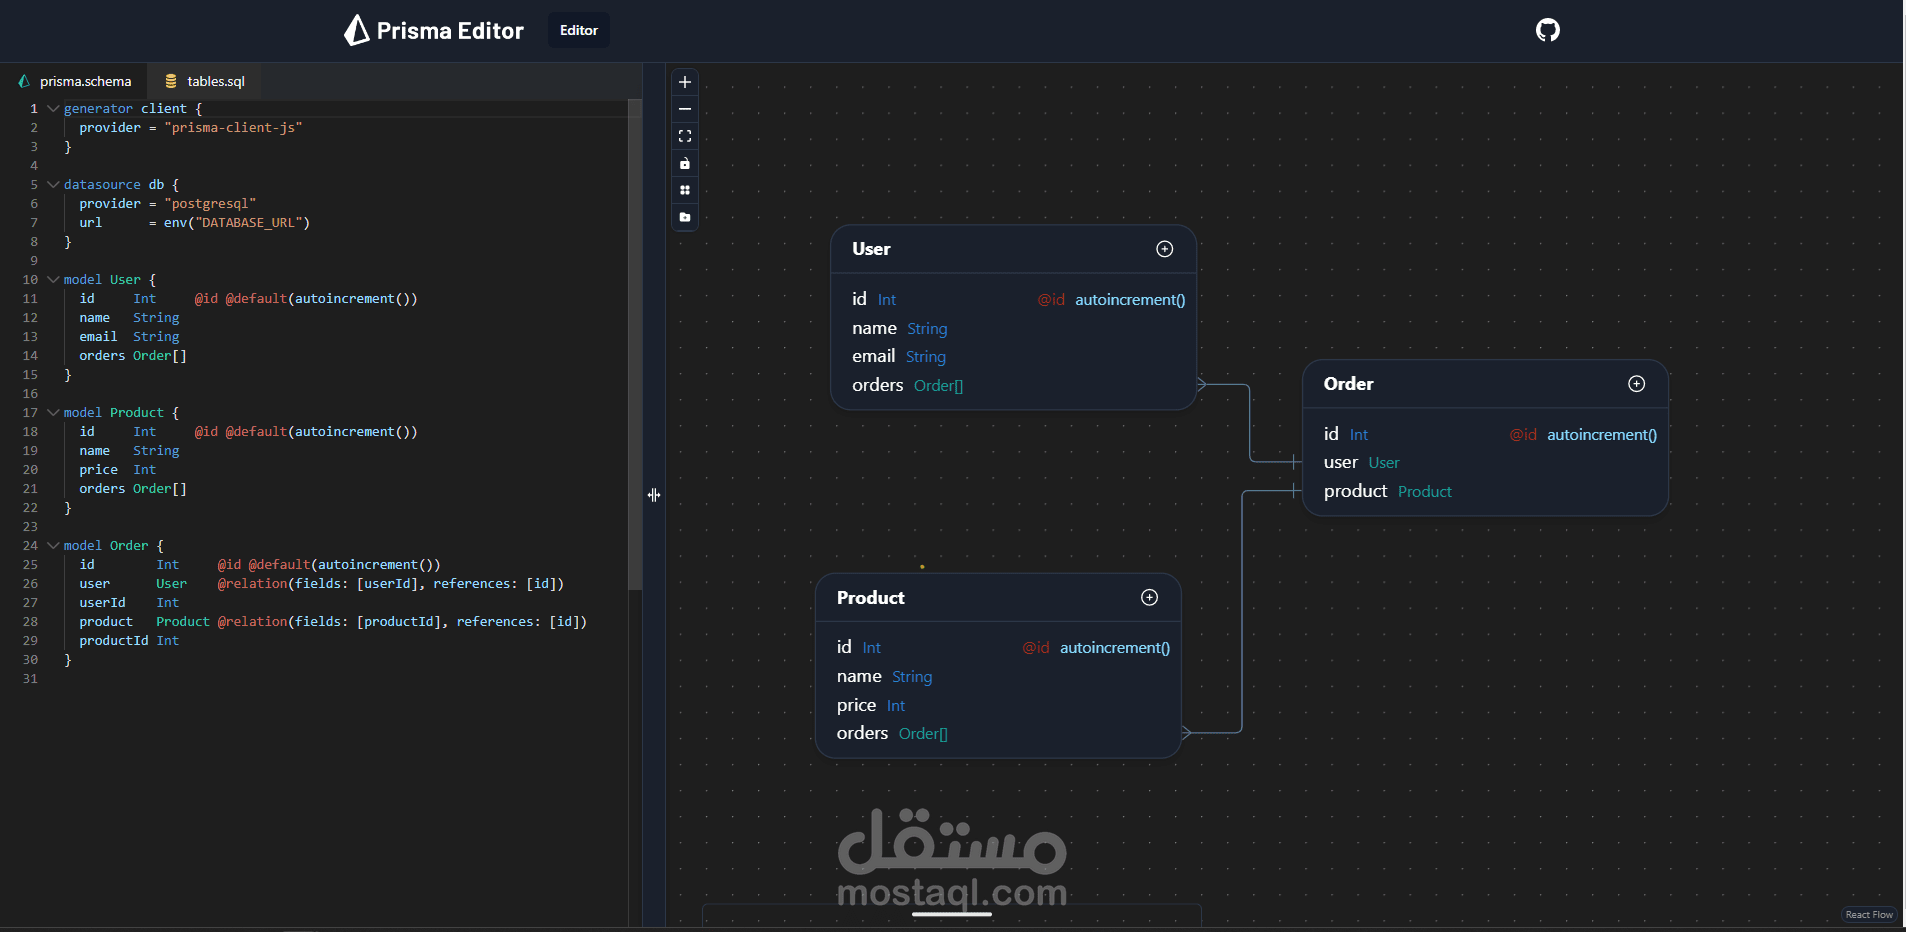This screenshot has width=1906, height=932.
Task: Toggle the canvas interactivity lock
Action: (x=685, y=163)
